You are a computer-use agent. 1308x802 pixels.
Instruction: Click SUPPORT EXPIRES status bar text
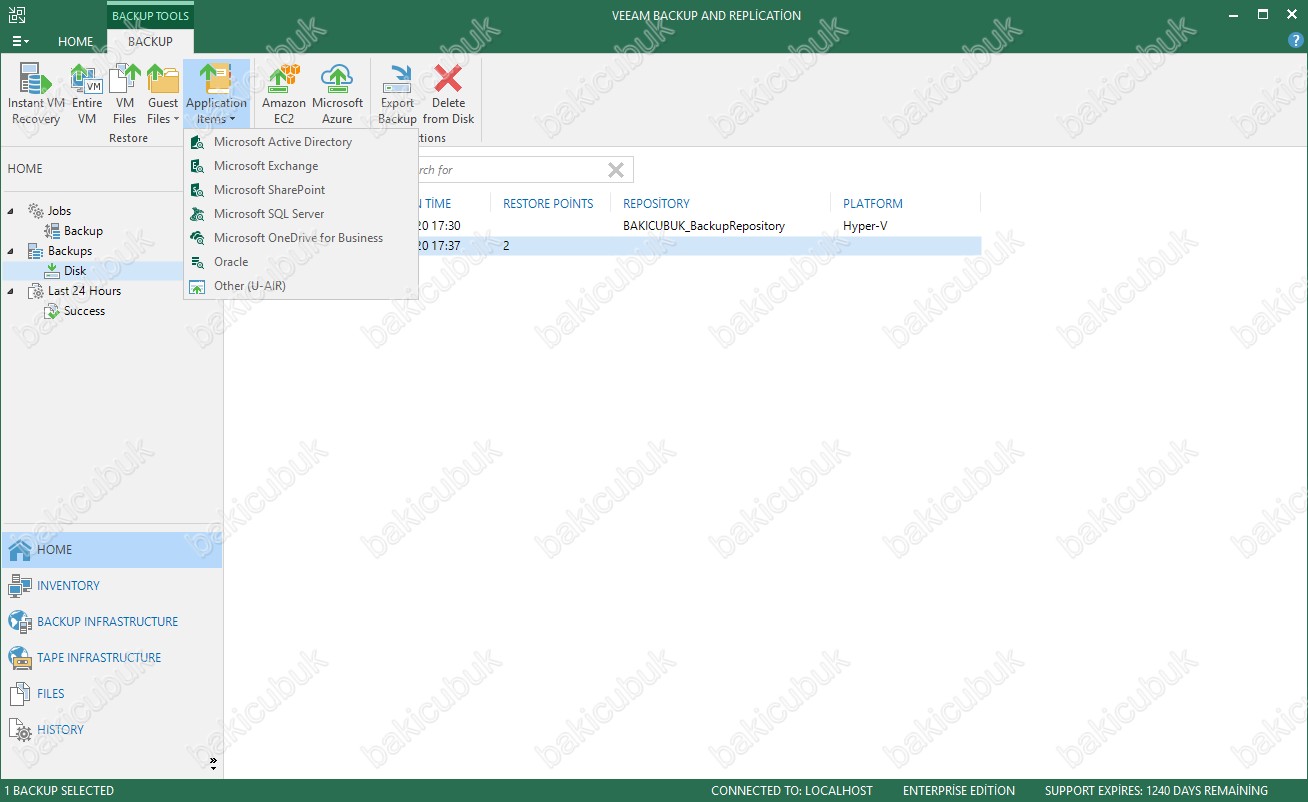click(1156, 791)
